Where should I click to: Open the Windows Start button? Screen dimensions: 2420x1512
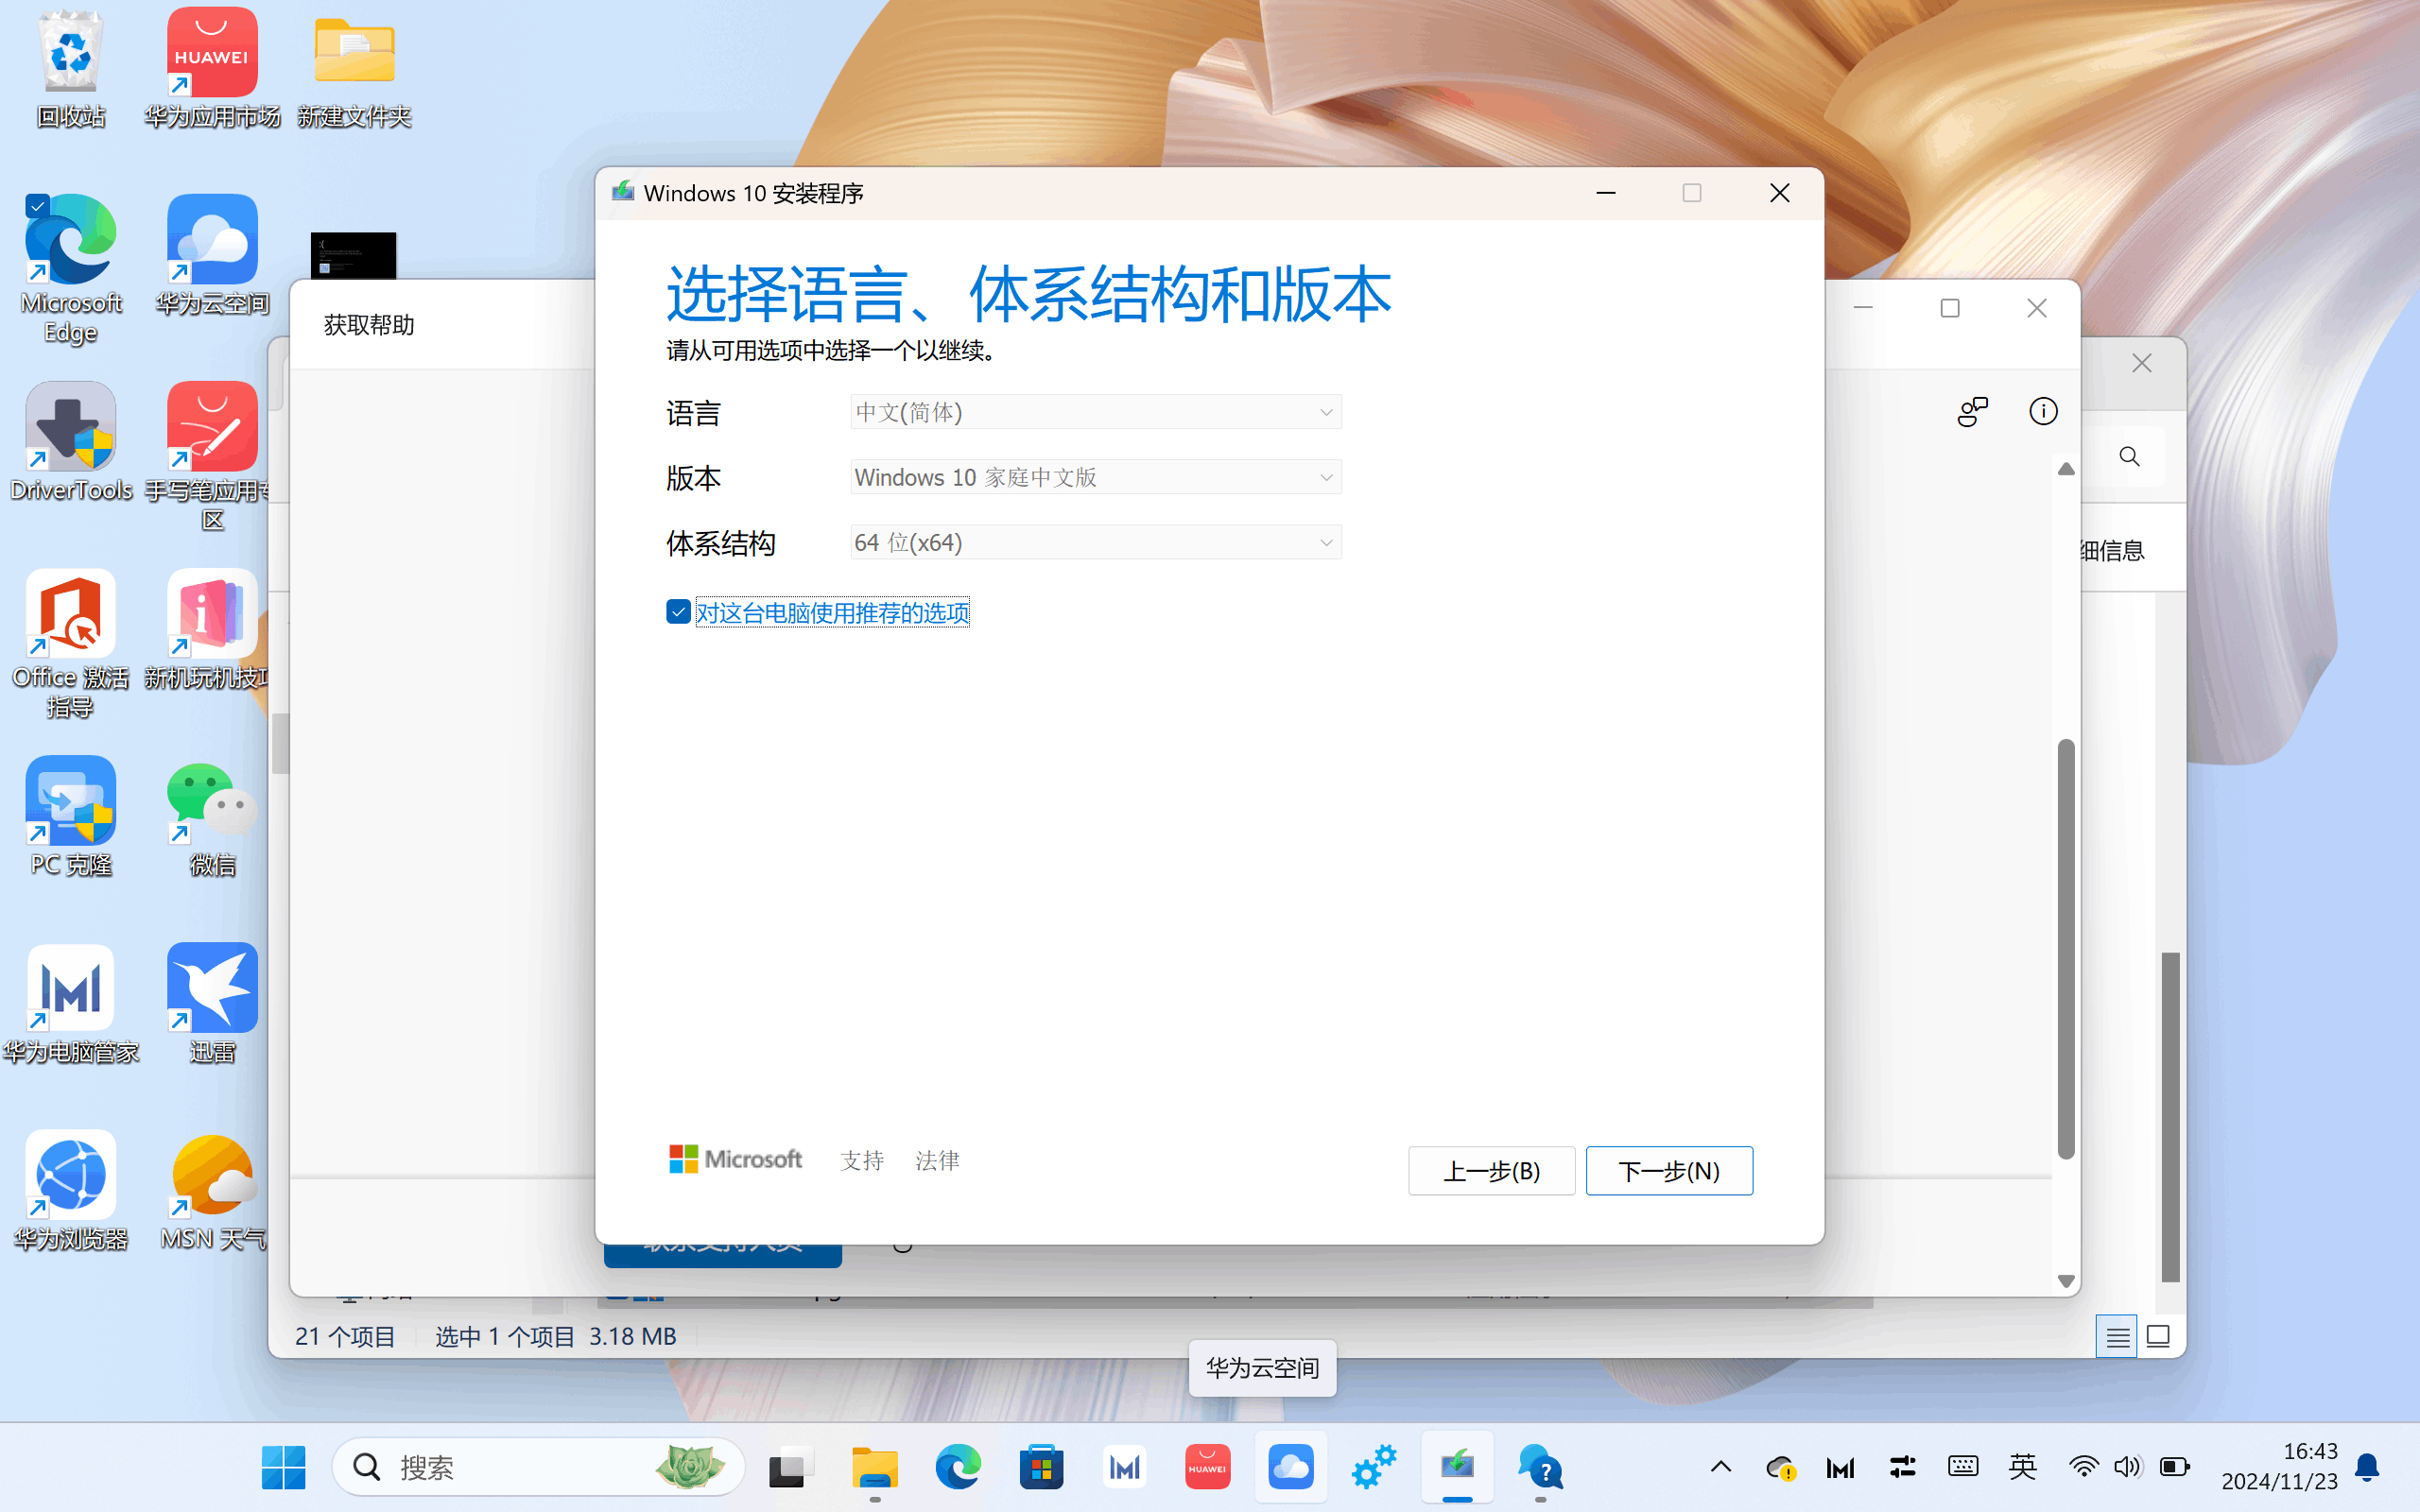point(284,1467)
